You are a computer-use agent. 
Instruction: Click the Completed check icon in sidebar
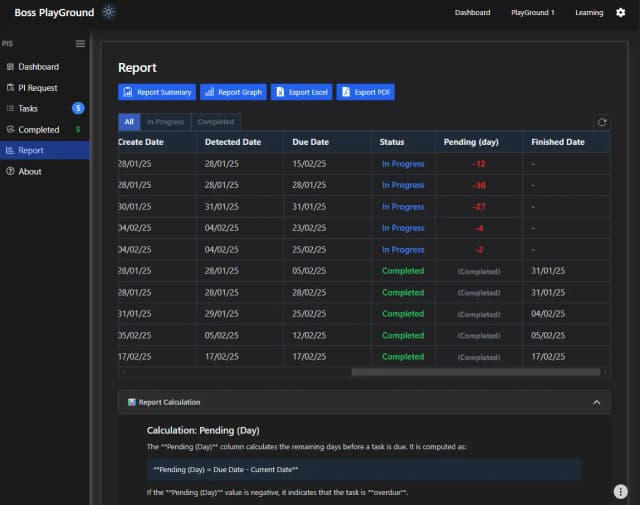tap(10, 130)
